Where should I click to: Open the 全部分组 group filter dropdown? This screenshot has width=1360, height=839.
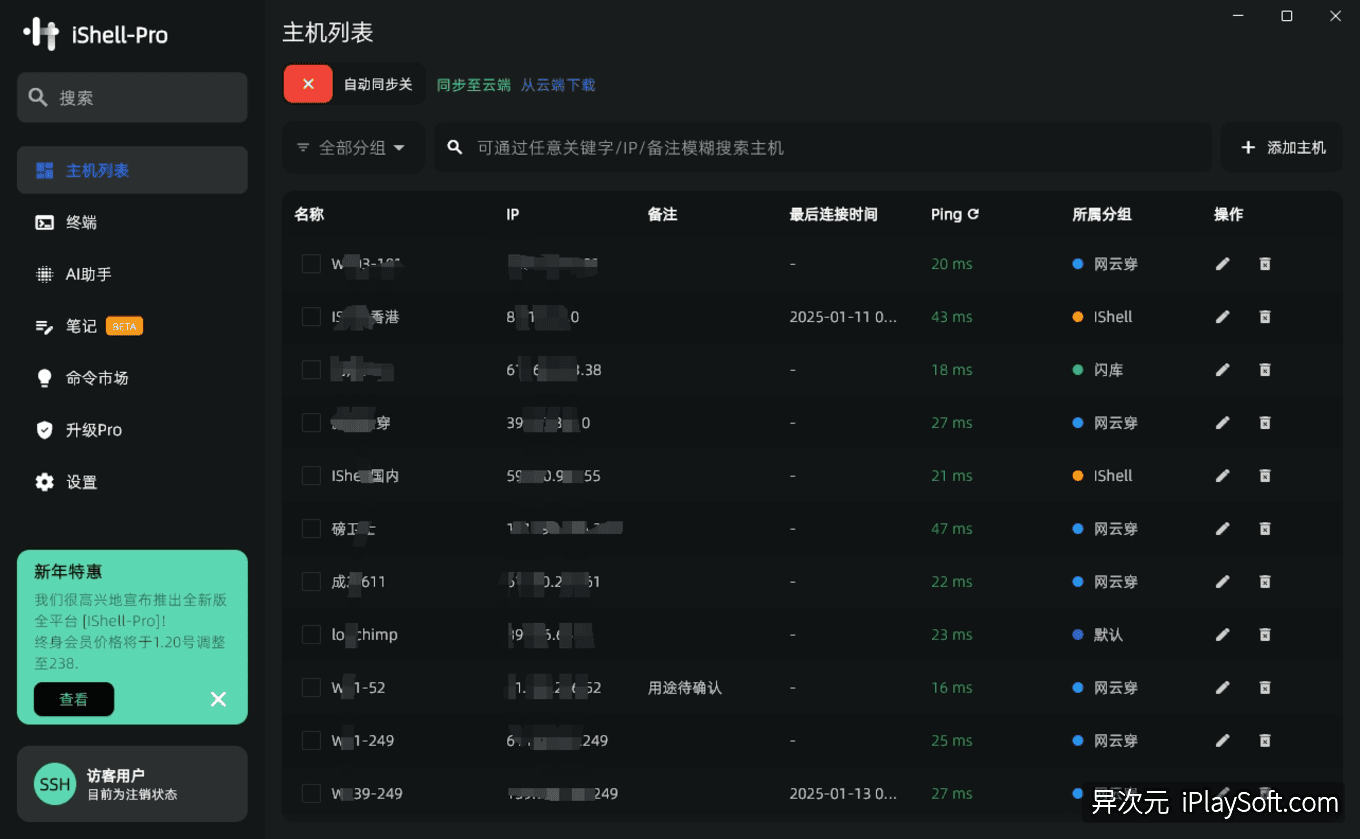pos(352,146)
